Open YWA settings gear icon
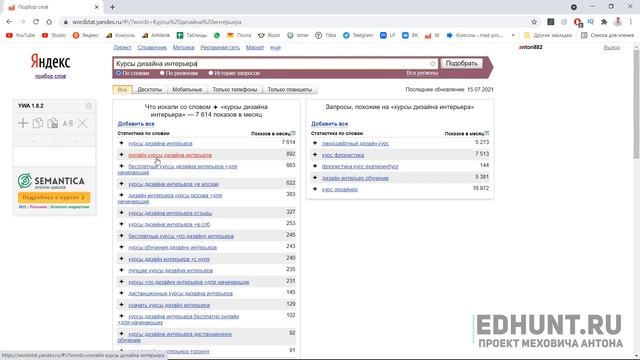The height and width of the screenshot is (360, 640). (89, 106)
